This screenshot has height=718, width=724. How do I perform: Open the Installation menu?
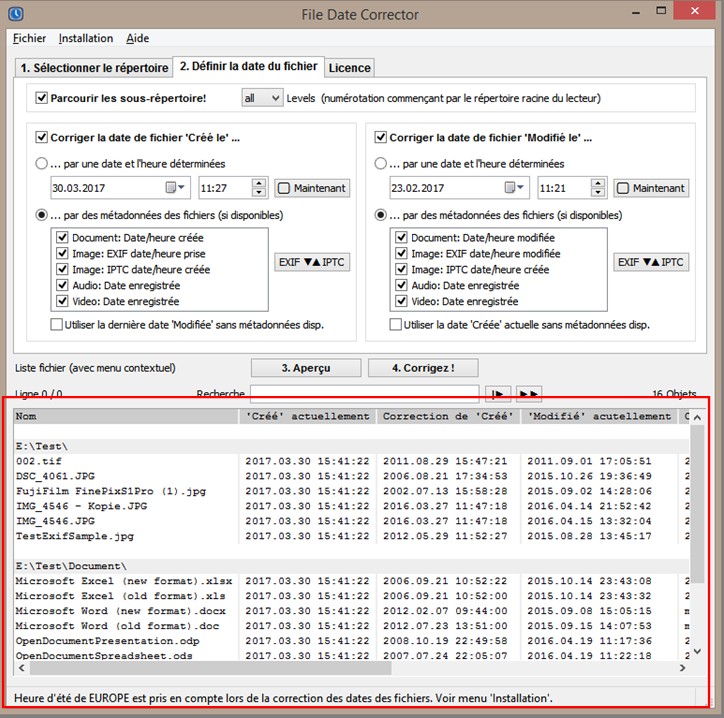point(86,38)
